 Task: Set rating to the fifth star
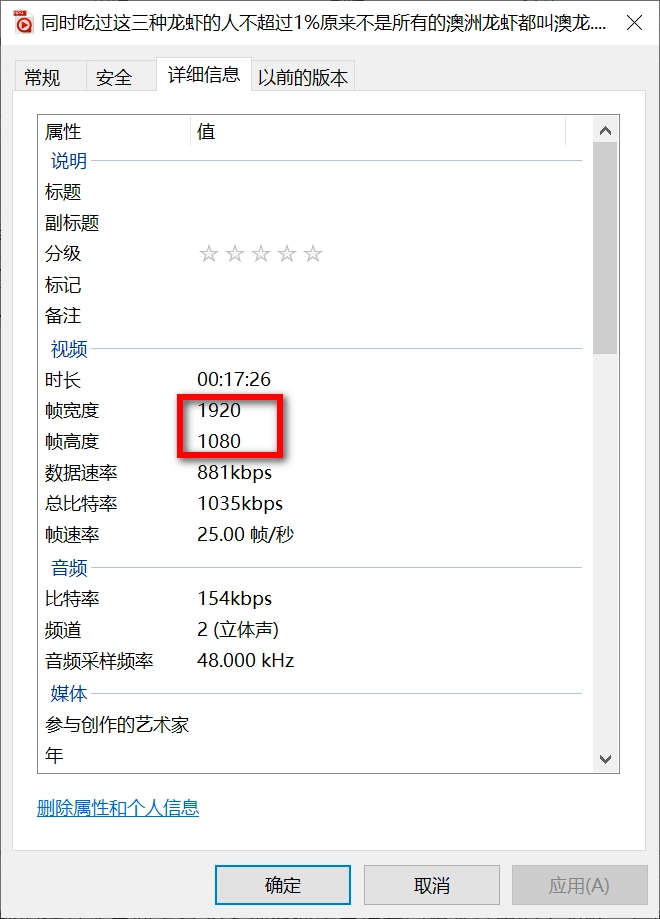pos(313,254)
